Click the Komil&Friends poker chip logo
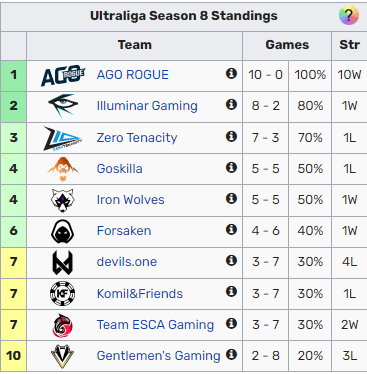Viewport: 367px width, 374px height. click(62, 293)
